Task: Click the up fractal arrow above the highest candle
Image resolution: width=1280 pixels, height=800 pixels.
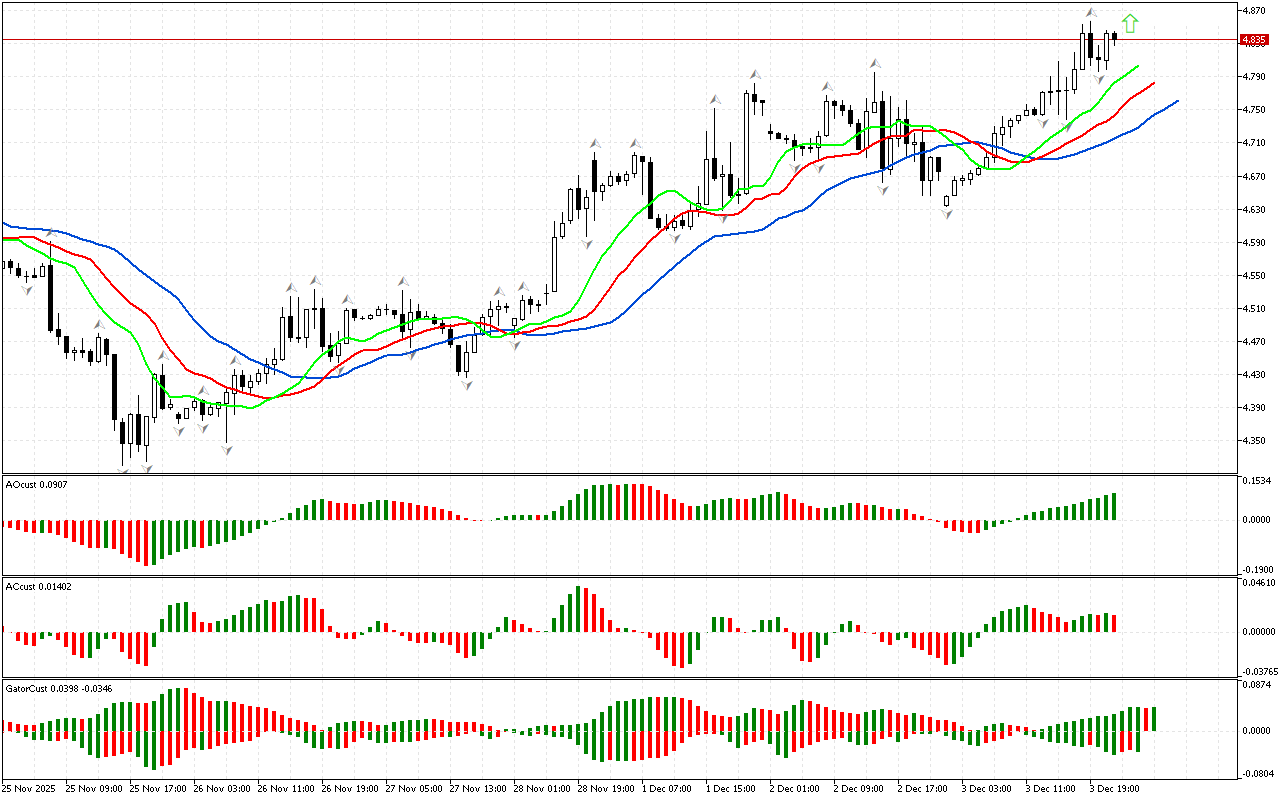Action: tap(1090, 13)
